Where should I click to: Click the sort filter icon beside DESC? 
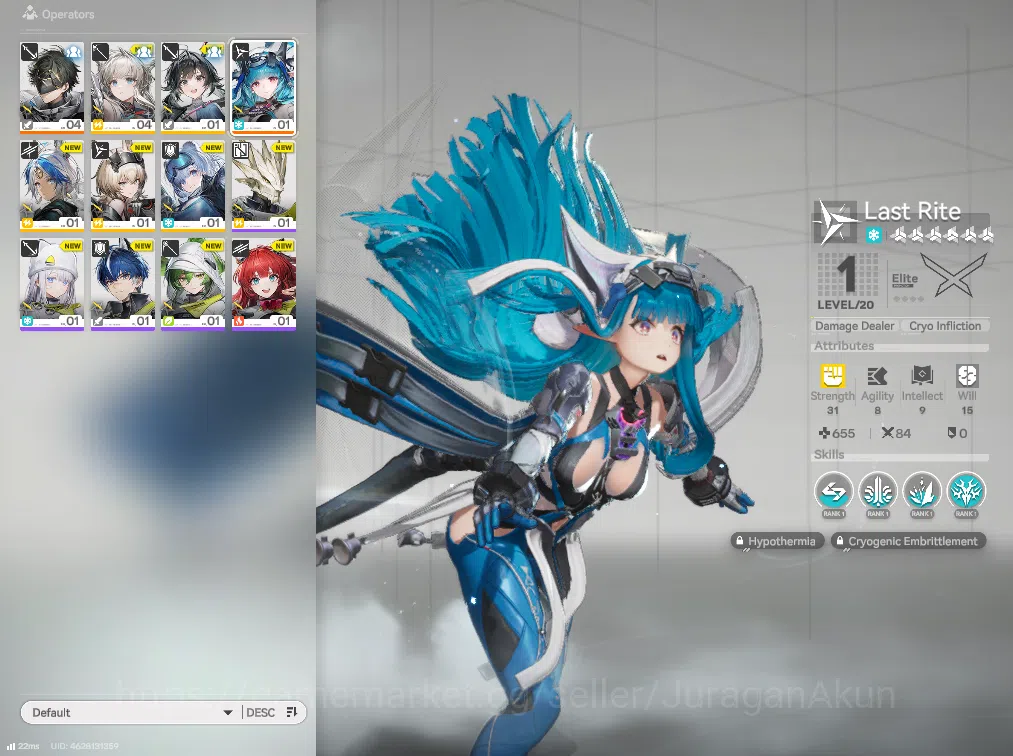(292, 712)
